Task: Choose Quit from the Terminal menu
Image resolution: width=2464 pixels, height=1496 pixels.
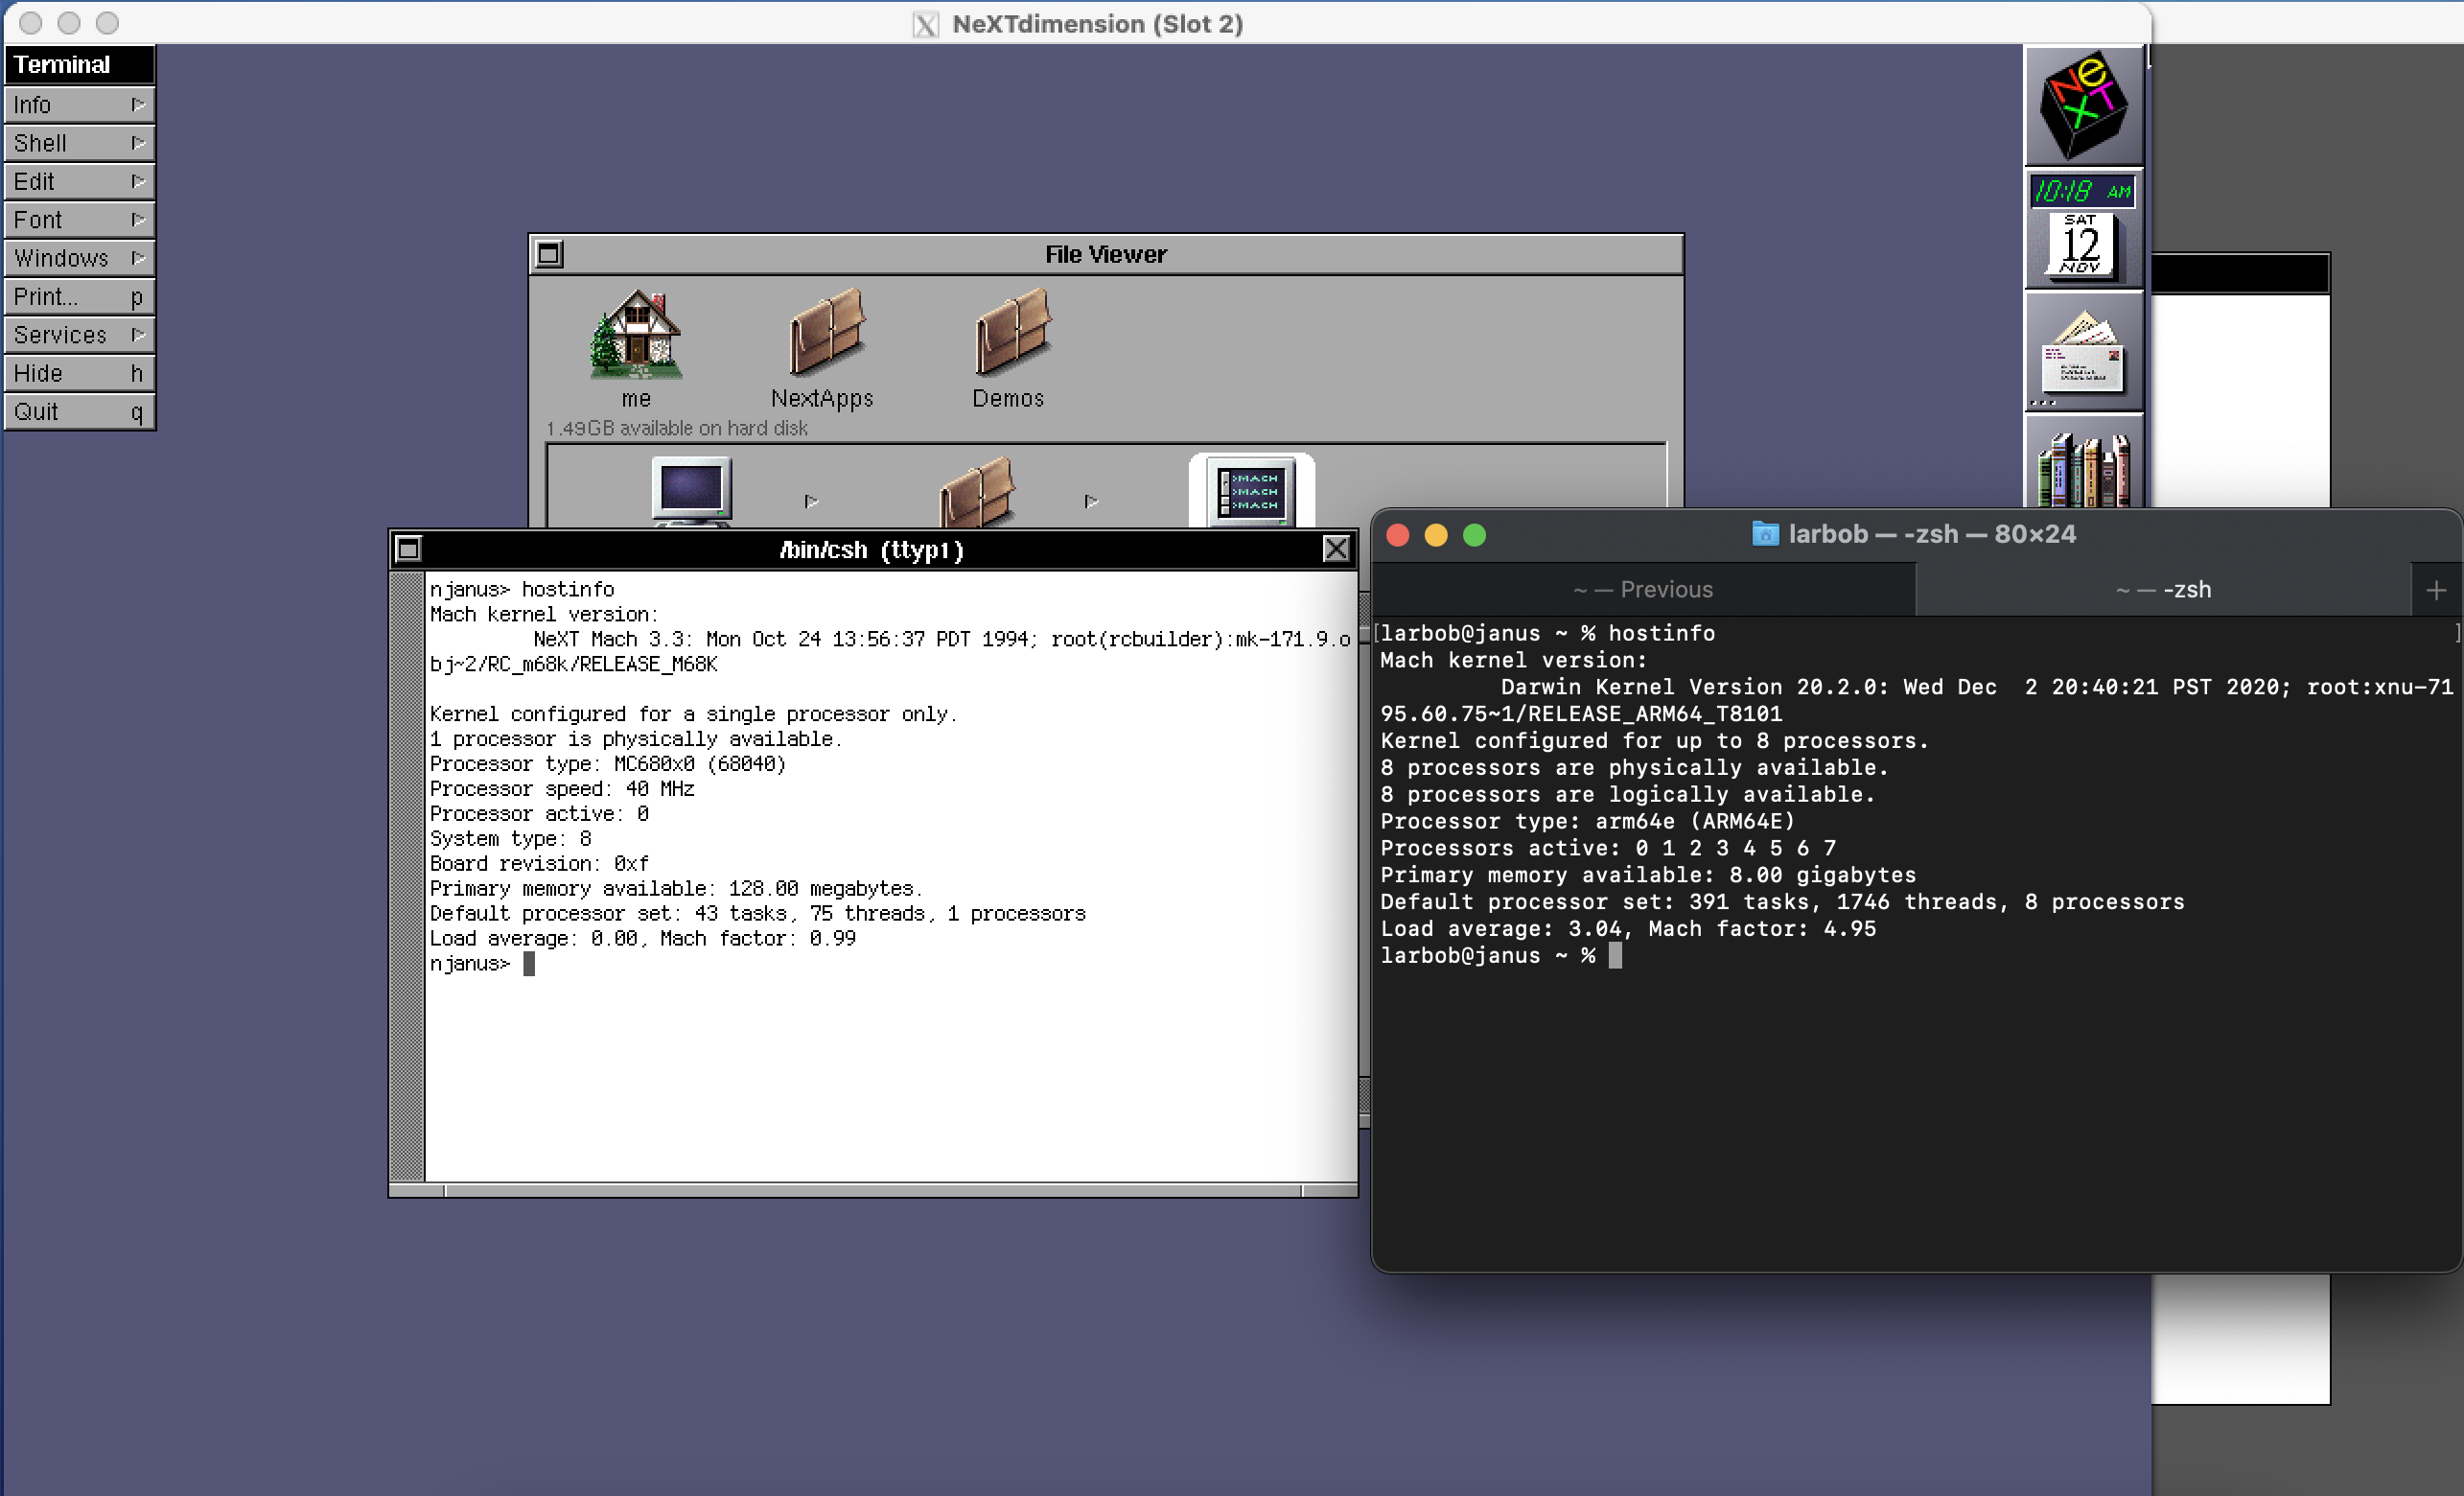Action: pos(79,412)
